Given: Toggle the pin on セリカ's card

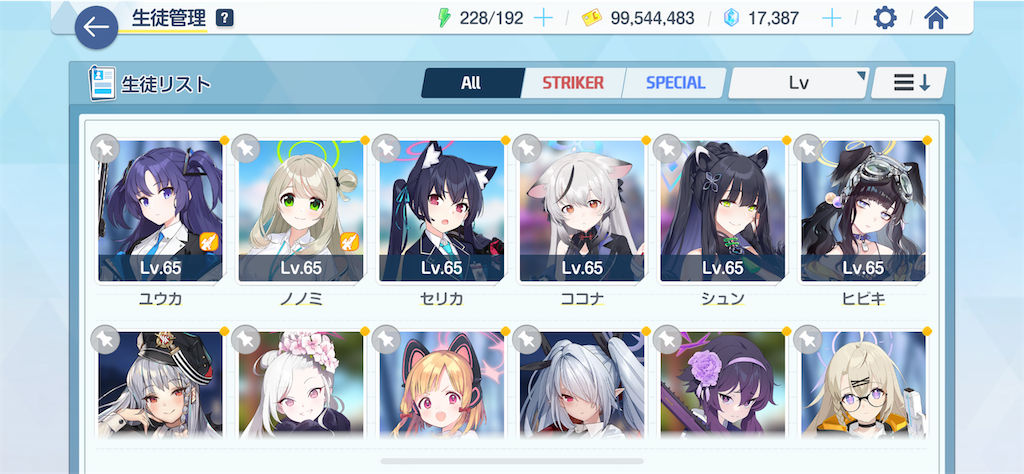Looking at the screenshot, I should (385, 148).
